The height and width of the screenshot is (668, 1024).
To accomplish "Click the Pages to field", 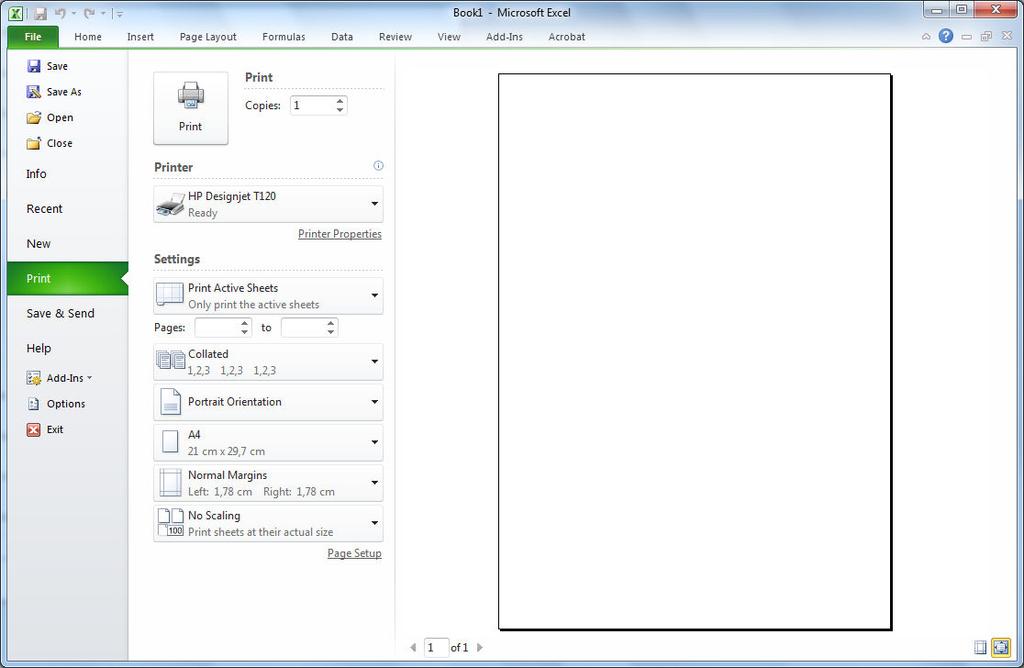I will (x=303, y=328).
